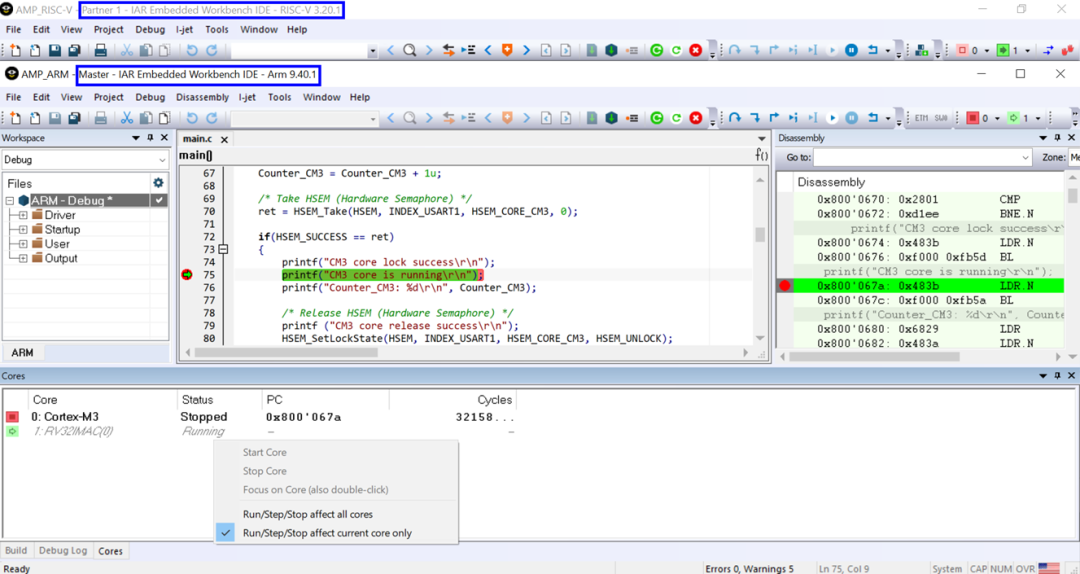Screen dimensions: 1080x574
Task: Click Cortex-M3 core row
Action: pyautogui.click(x=260, y=417)
